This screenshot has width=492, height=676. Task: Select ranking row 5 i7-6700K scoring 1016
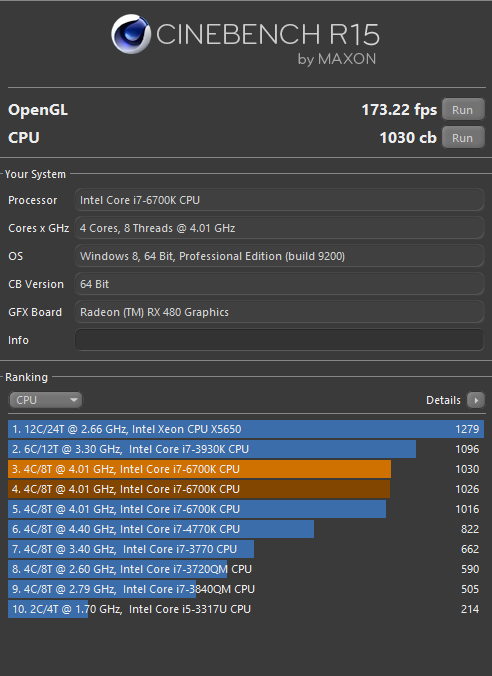click(x=246, y=509)
